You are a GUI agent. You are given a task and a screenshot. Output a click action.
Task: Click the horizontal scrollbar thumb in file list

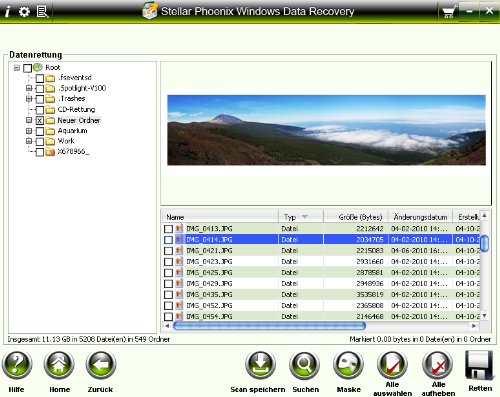[269, 326]
